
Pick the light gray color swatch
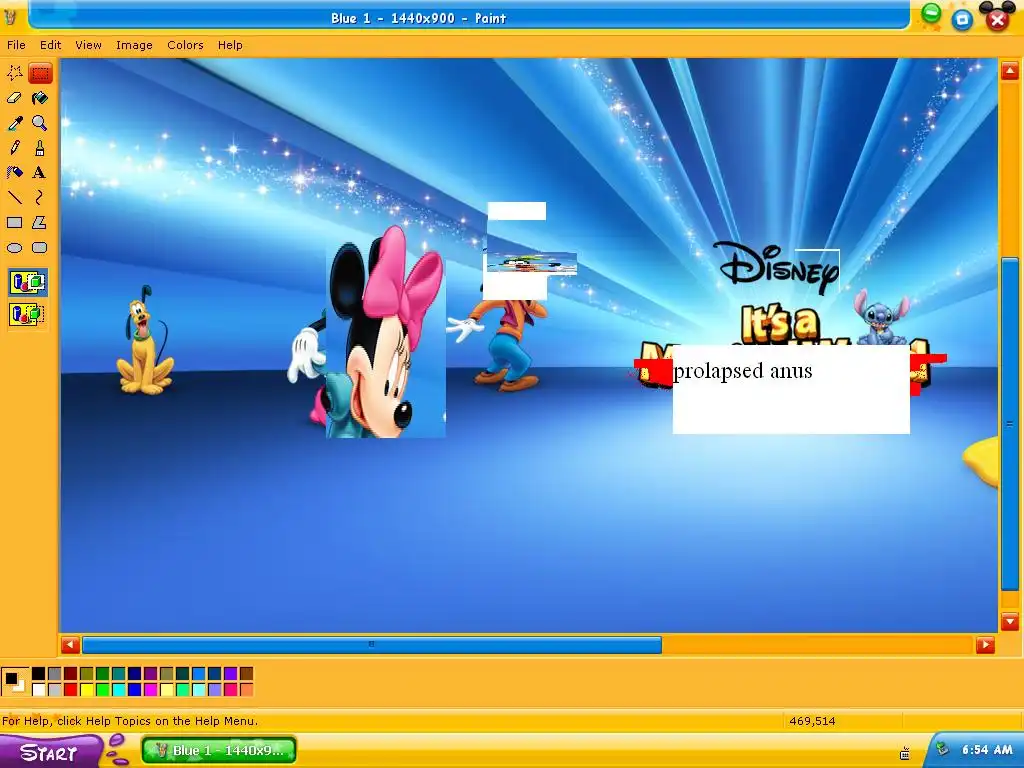click(x=55, y=690)
